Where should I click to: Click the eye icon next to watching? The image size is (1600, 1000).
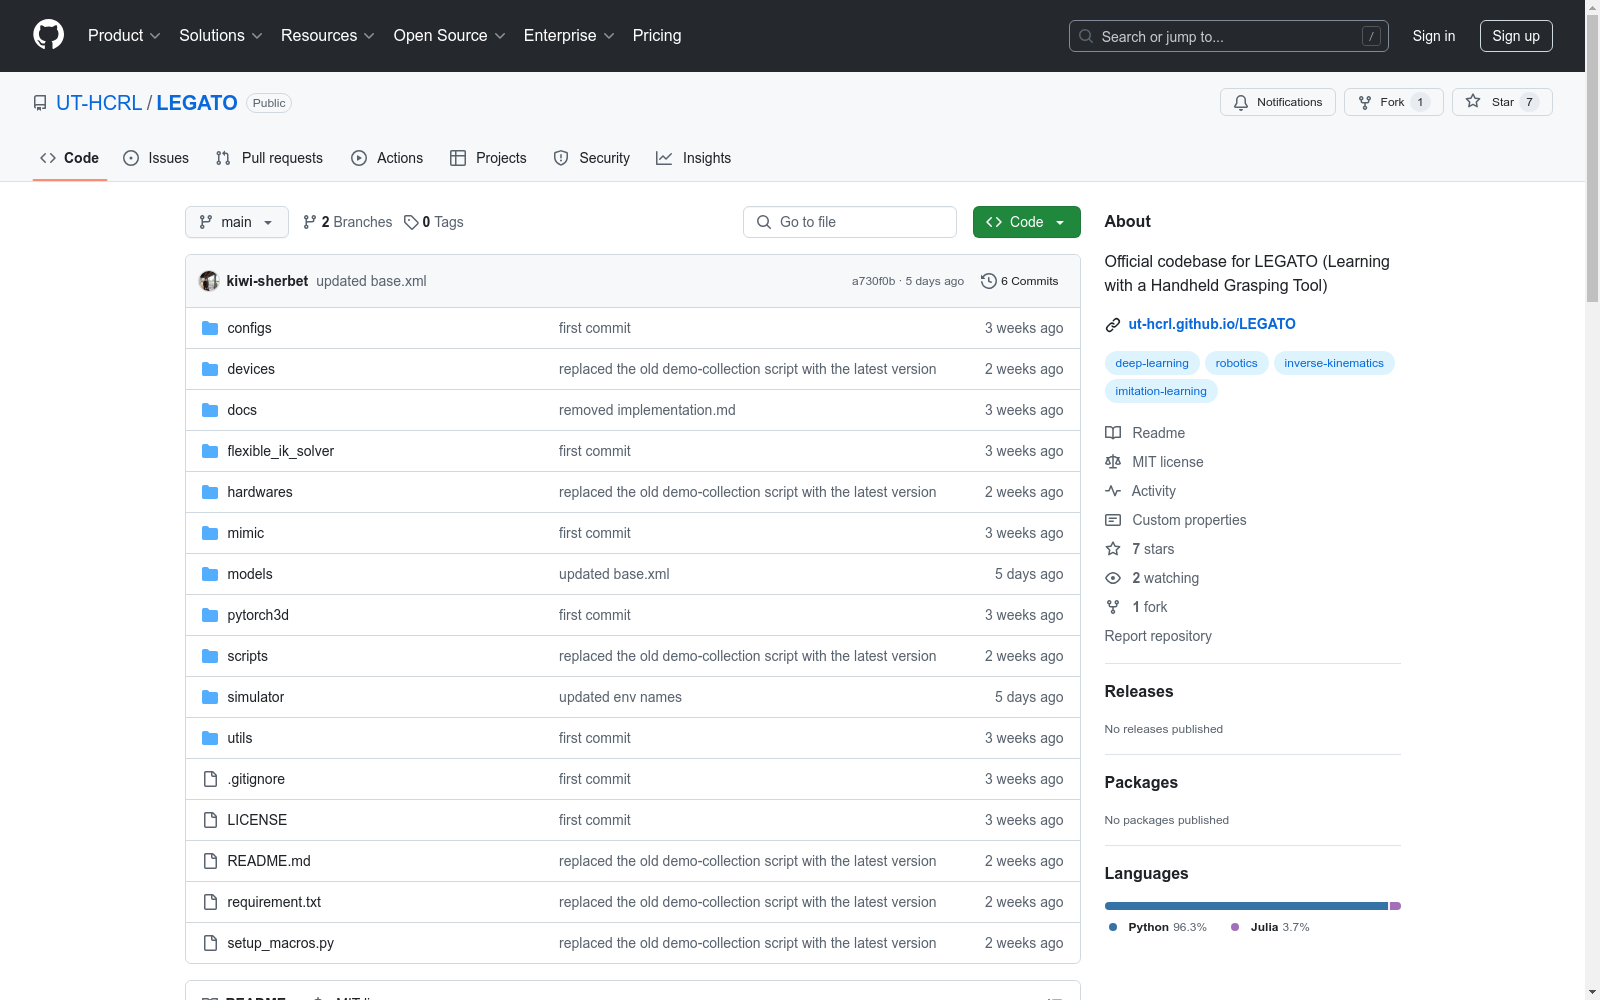[1113, 578]
